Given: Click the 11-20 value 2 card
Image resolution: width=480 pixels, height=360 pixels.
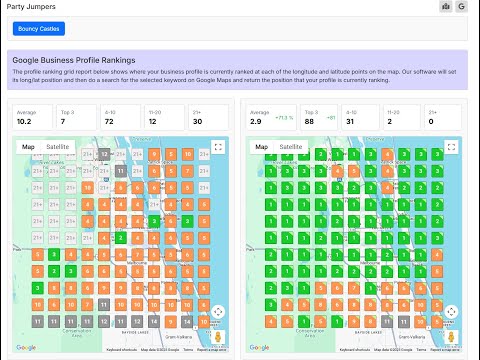Looking at the screenshot, I should pyautogui.click(x=402, y=117).
